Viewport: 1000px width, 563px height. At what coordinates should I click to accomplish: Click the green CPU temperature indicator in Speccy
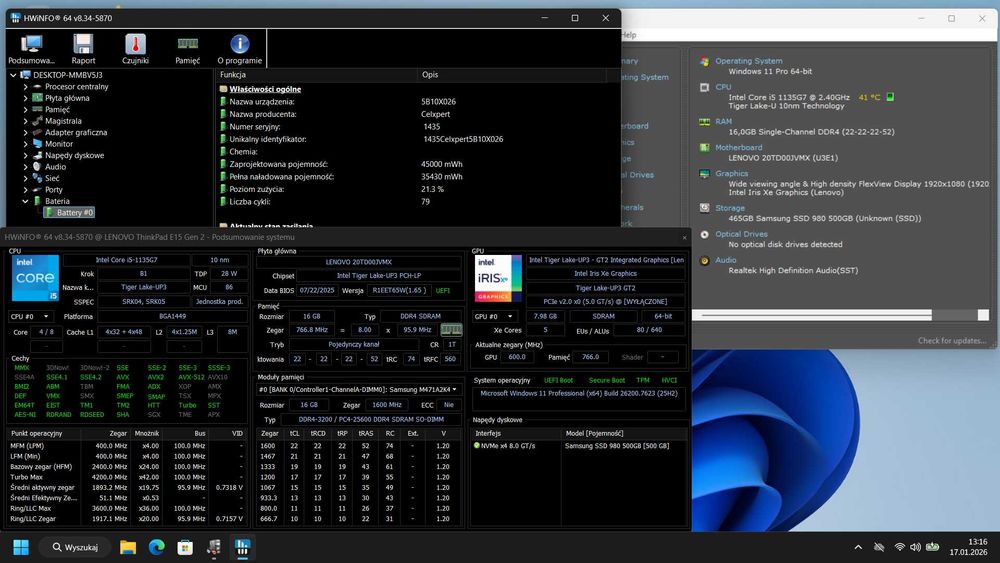point(890,97)
